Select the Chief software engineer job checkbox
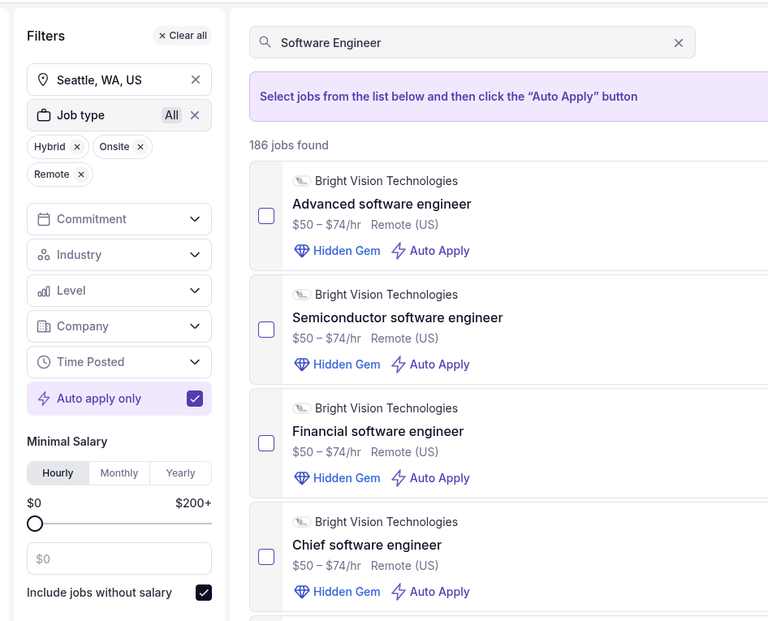Image resolution: width=768 pixels, height=621 pixels. pos(266,557)
